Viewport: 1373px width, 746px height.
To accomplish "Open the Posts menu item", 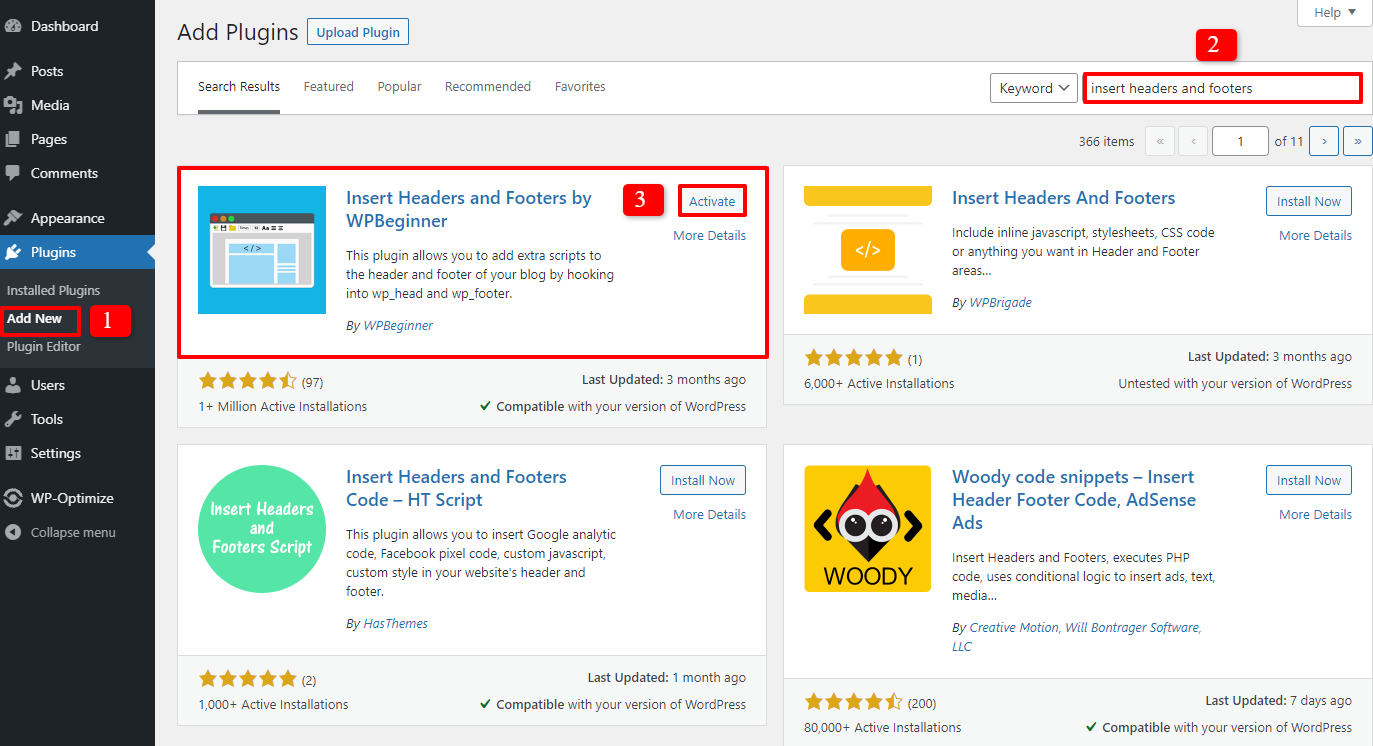I will 77,71.
